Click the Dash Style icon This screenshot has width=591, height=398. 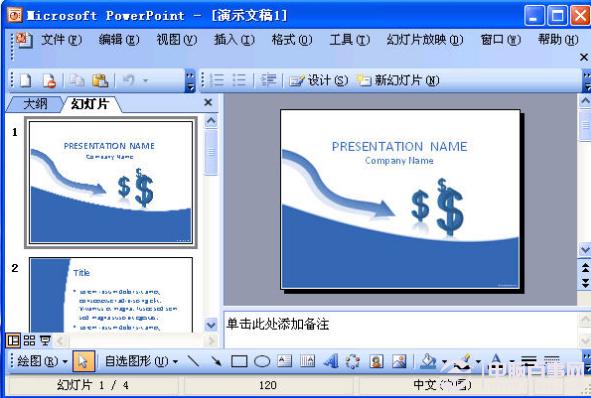(552, 361)
